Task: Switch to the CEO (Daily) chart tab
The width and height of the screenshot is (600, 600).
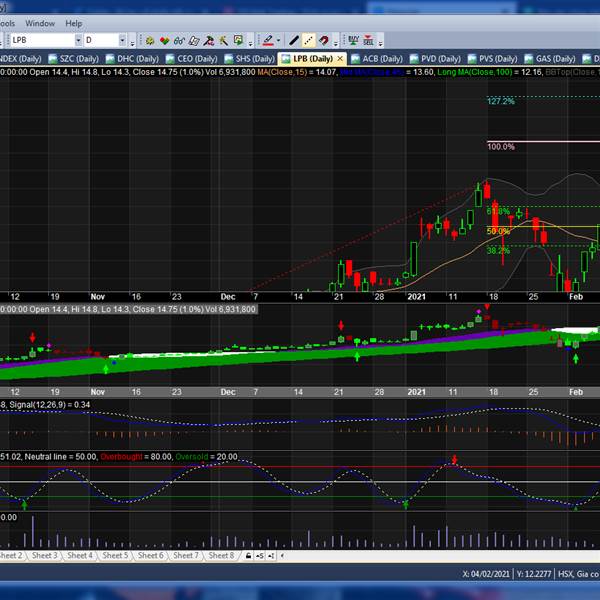Action: pos(192,59)
